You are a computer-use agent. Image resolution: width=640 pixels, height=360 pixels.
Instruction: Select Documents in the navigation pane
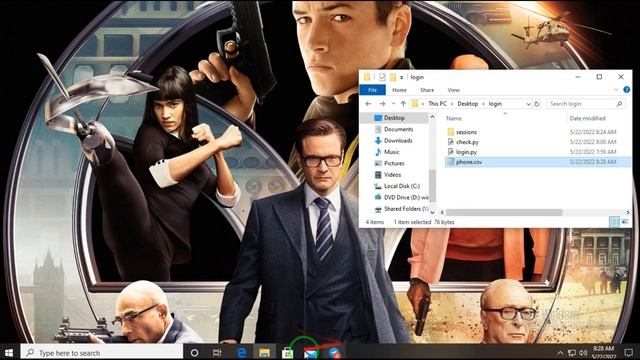[x=398, y=129]
